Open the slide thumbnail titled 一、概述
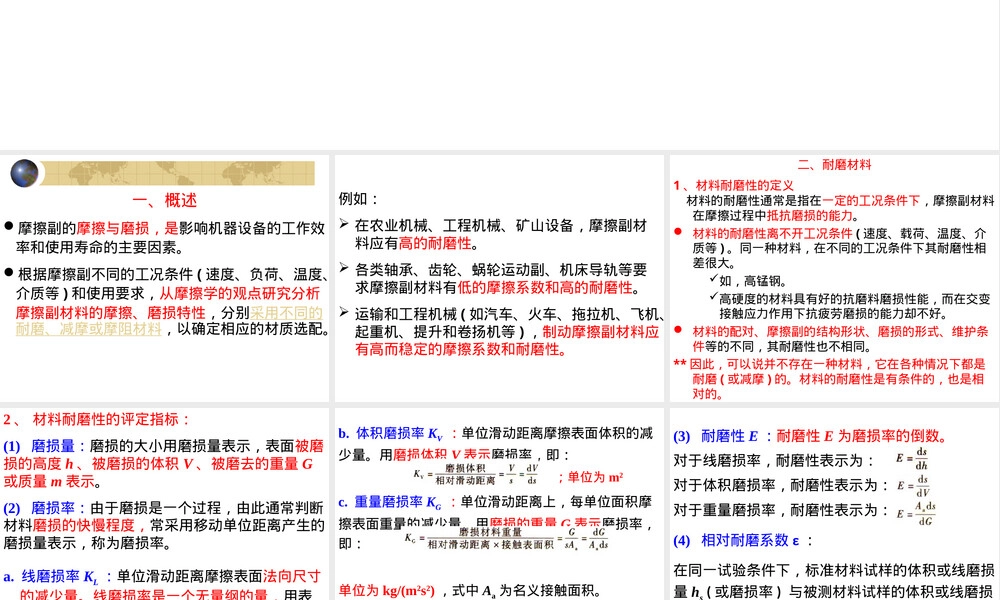Image resolution: width=1000 pixels, height=600 pixels. coord(165,278)
